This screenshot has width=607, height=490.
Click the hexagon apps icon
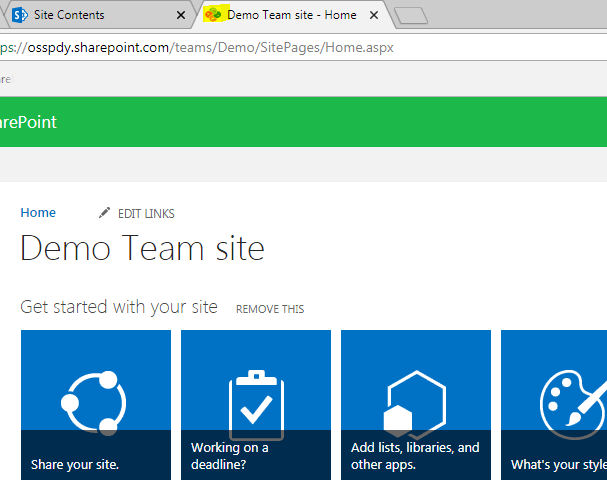[415, 405]
